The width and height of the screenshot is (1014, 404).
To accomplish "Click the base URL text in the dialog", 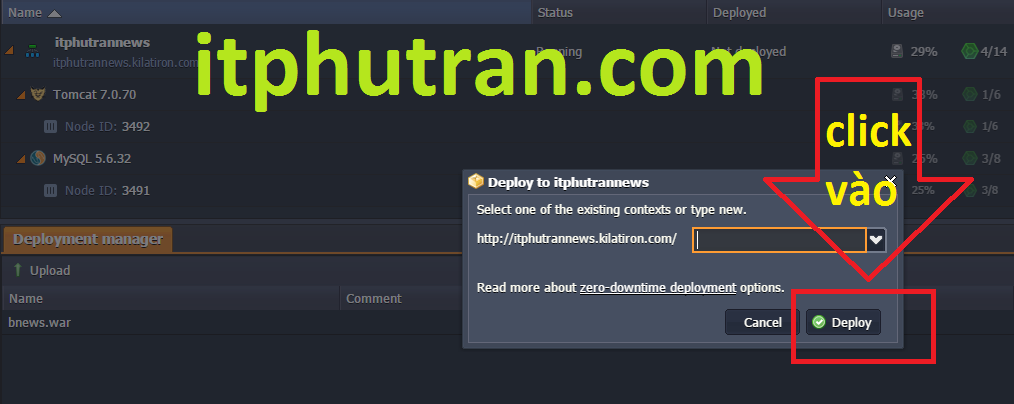I will [x=577, y=239].
